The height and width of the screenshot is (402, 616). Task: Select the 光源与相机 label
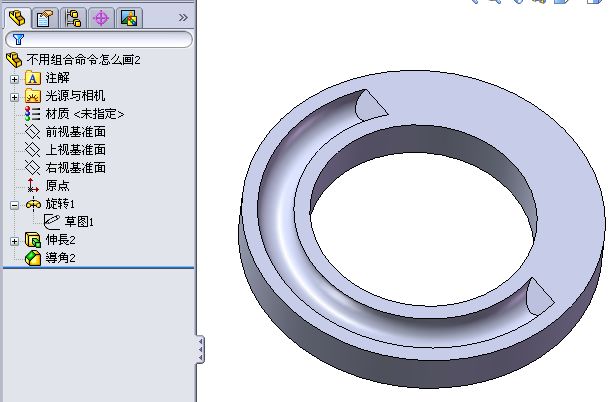pos(75,96)
